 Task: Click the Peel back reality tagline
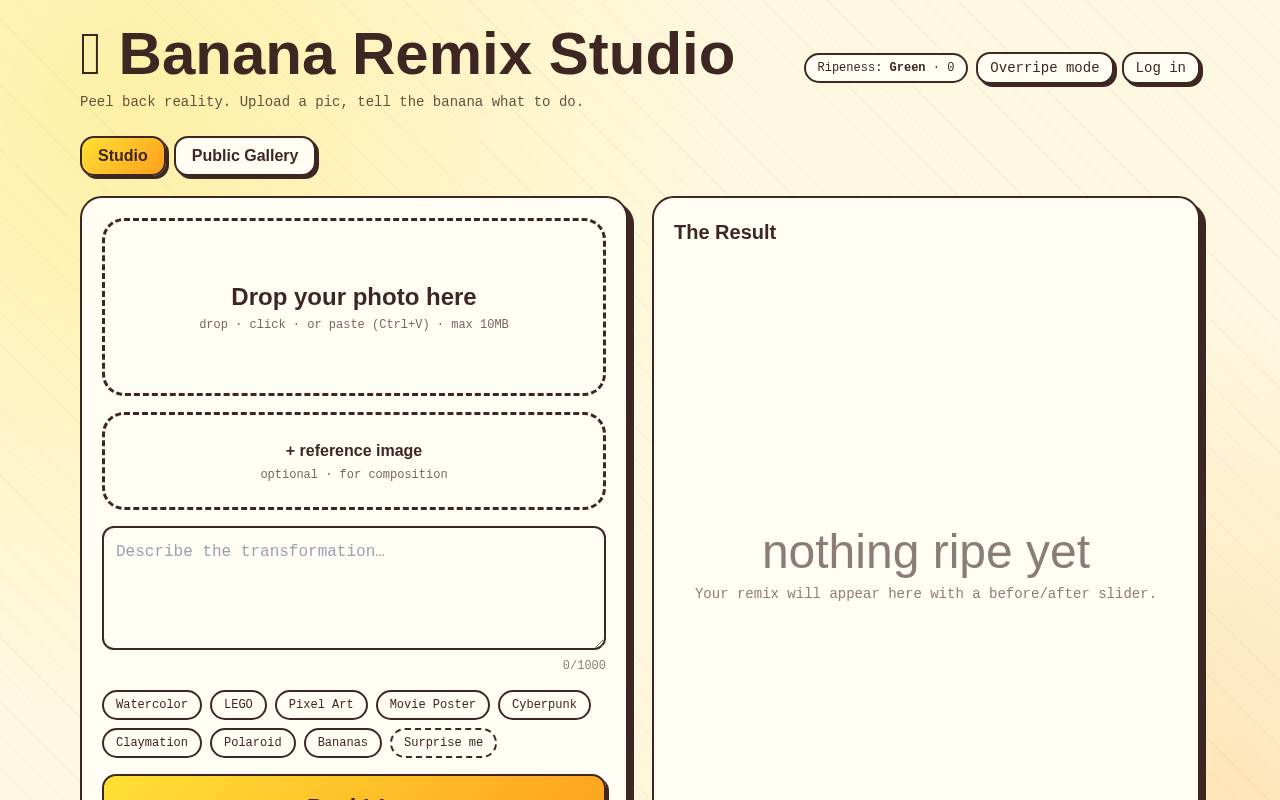pos(332,102)
